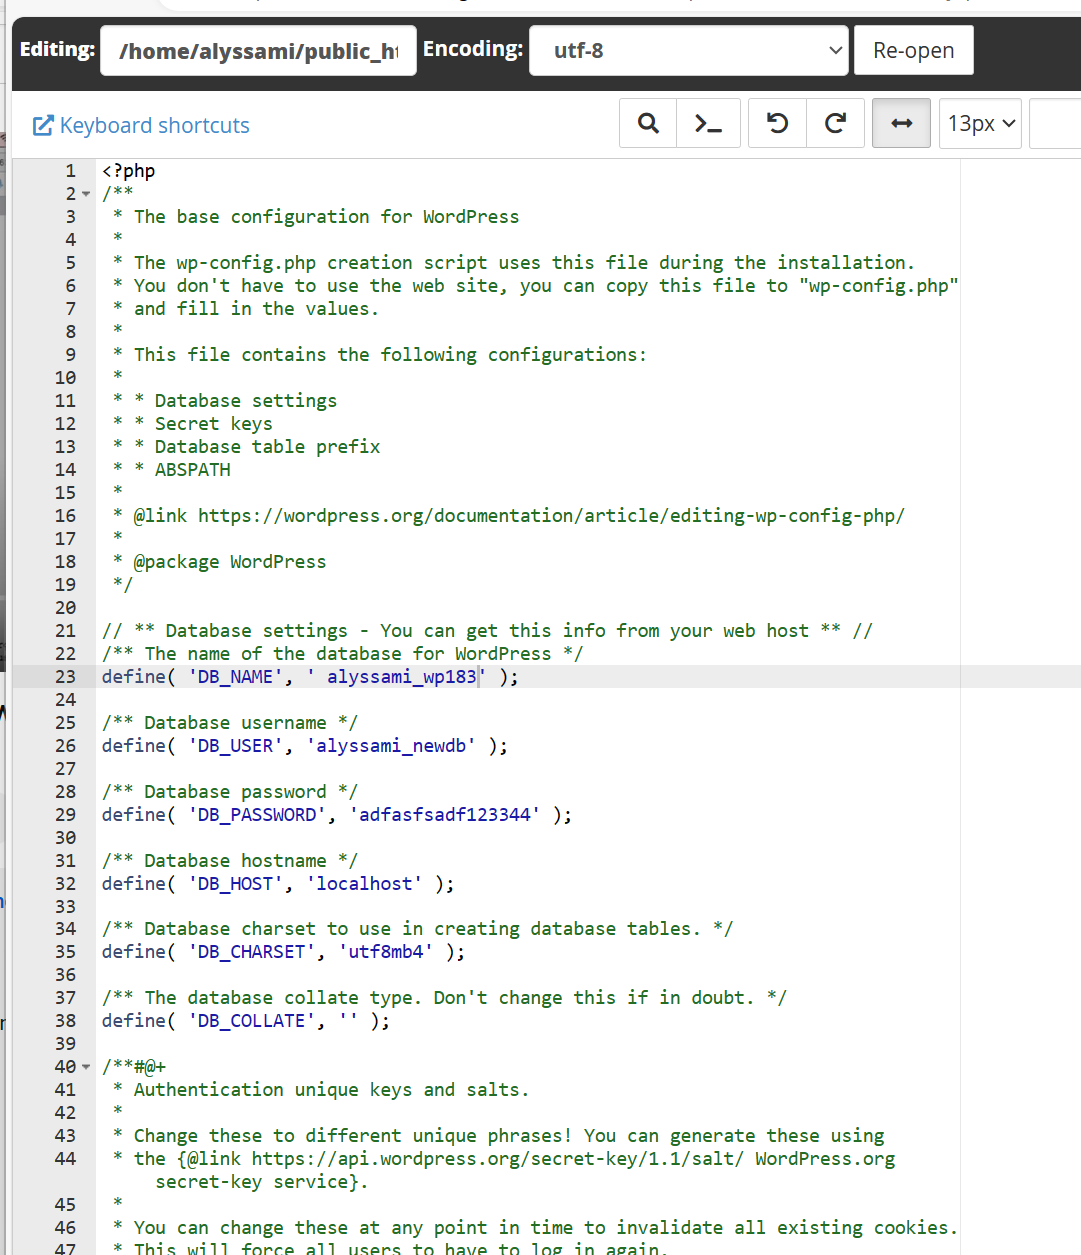This screenshot has height=1255, width=1081.
Task: Undo the last edit
Action: coord(777,123)
